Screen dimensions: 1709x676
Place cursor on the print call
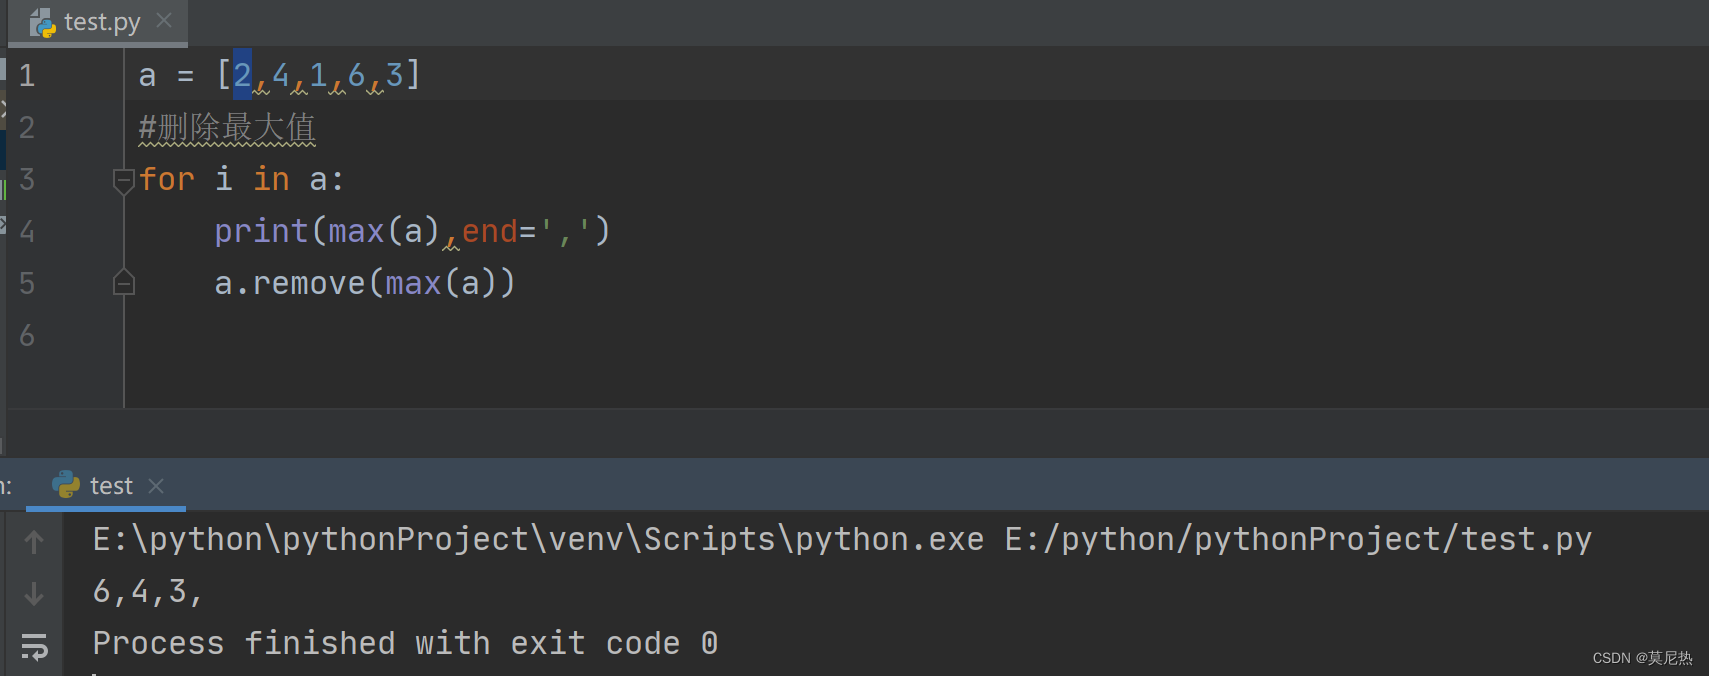click(260, 232)
